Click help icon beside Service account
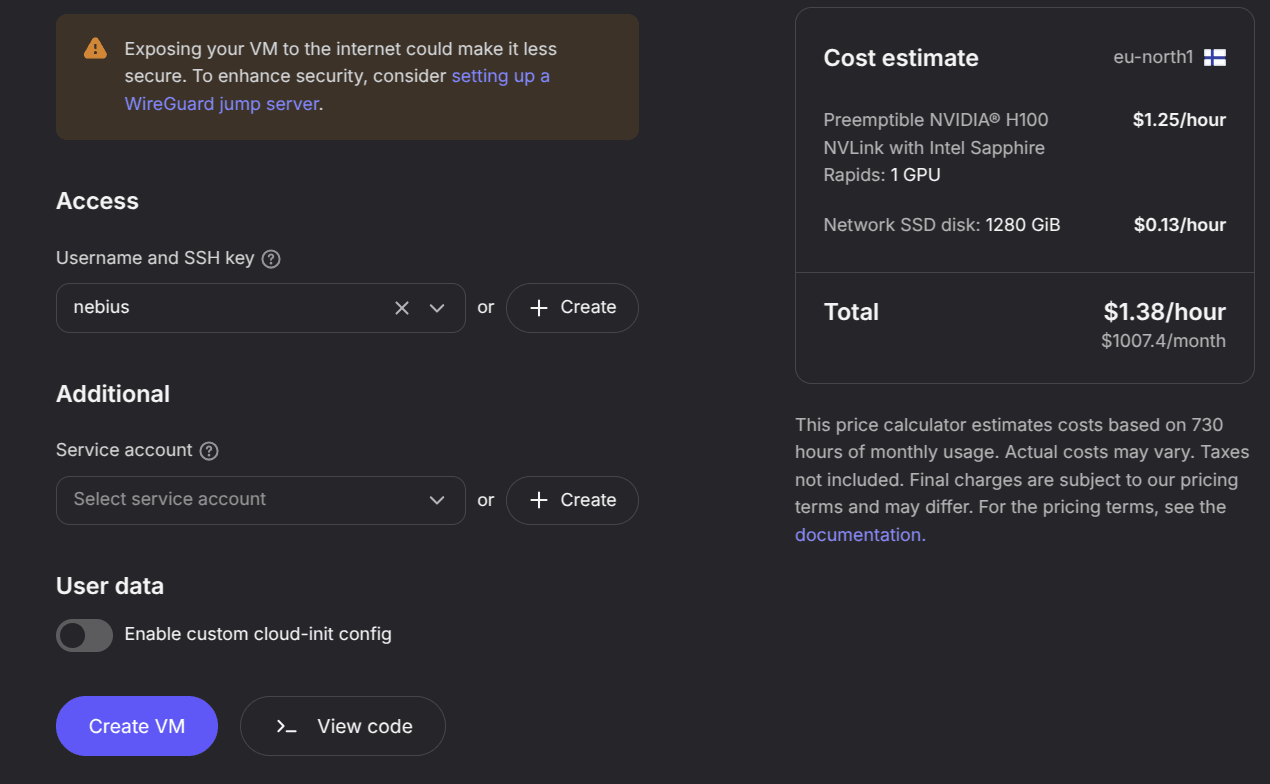The height and width of the screenshot is (784, 1270). point(209,451)
